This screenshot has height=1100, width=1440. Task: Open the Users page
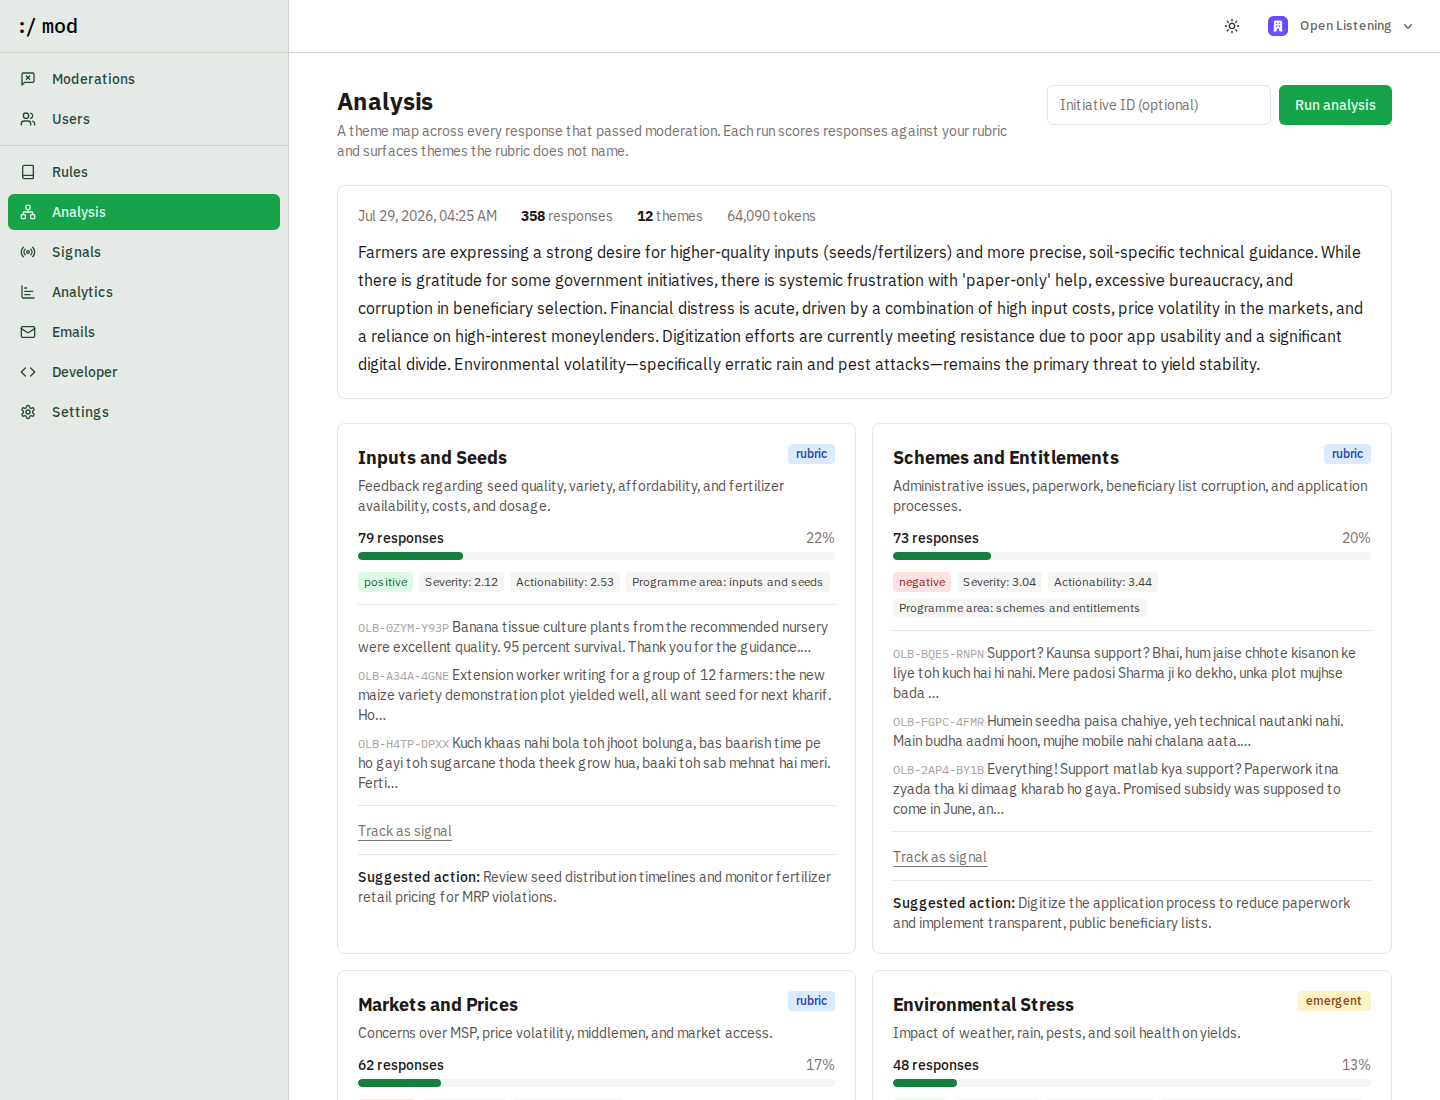[144, 119]
